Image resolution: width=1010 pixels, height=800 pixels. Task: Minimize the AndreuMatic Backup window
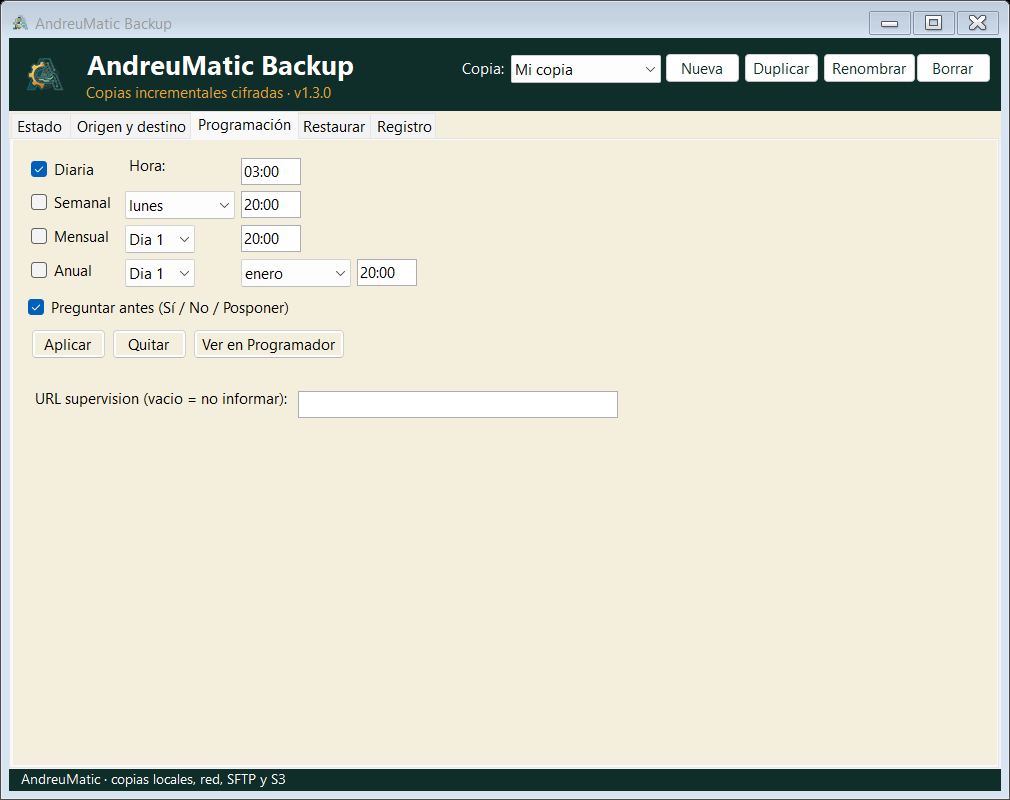(890, 23)
